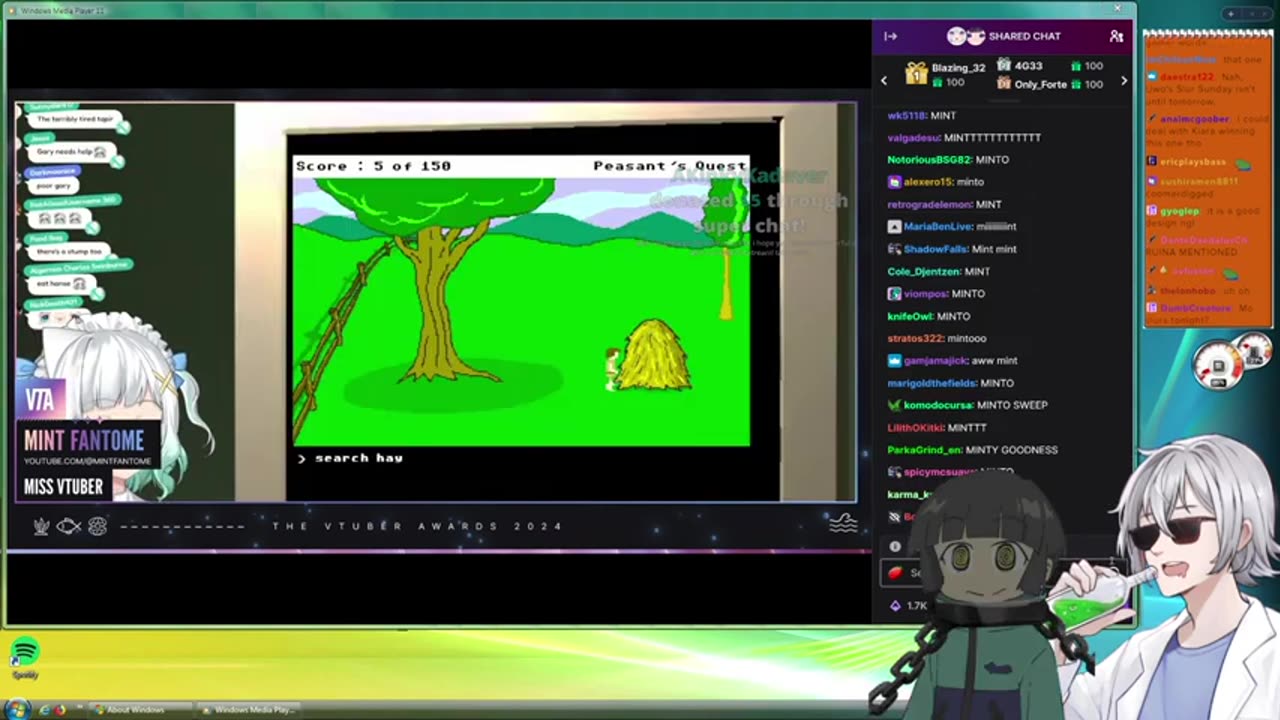
Task: Open the Spotify desktop shortcut
Action: pyautogui.click(x=25, y=657)
